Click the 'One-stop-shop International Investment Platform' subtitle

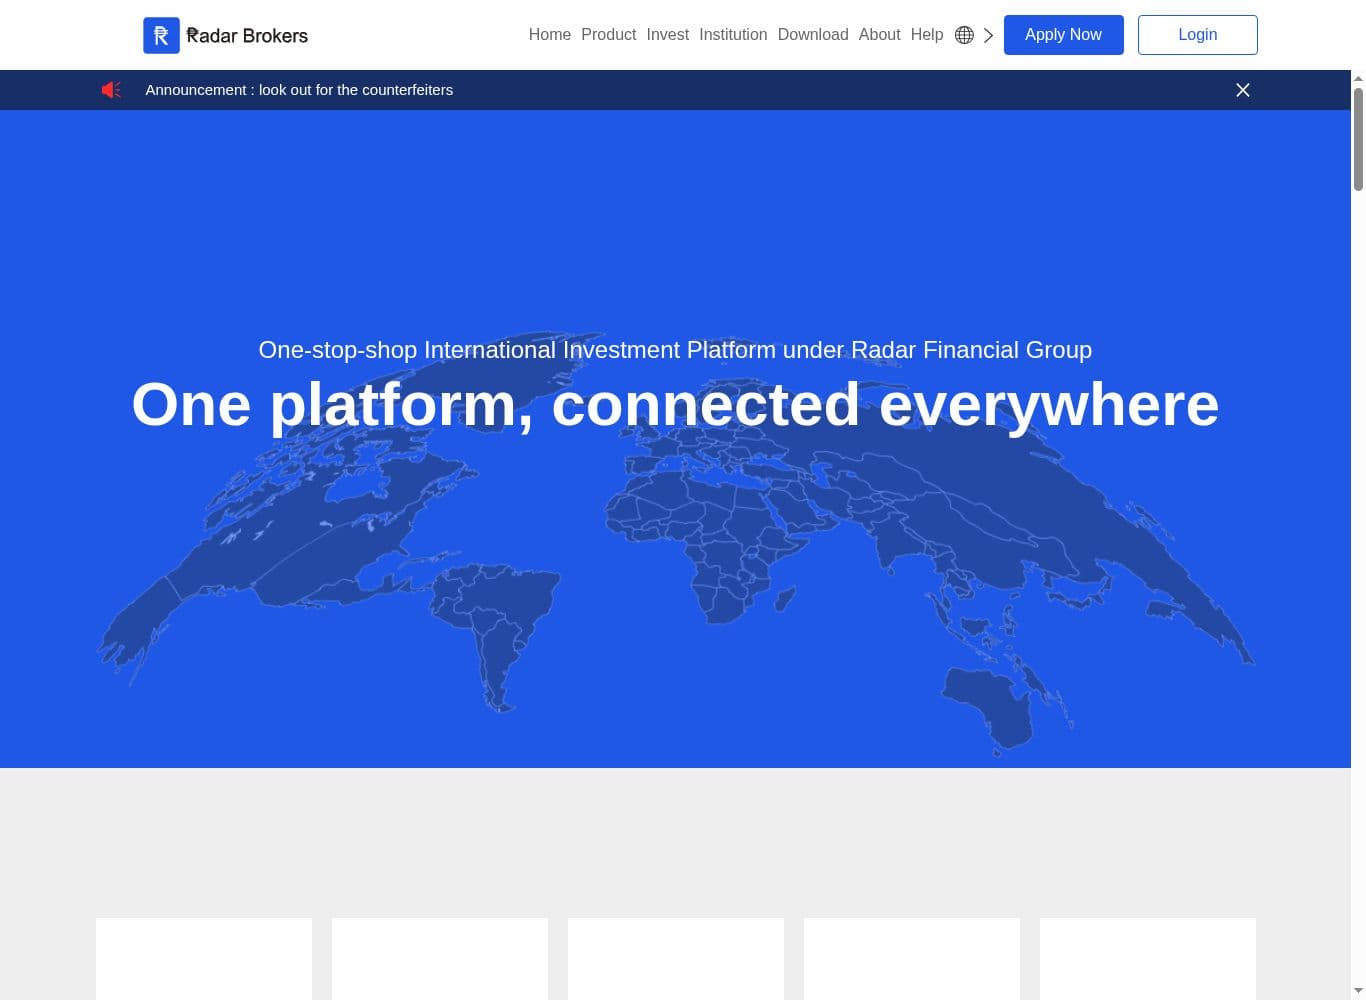pos(675,350)
